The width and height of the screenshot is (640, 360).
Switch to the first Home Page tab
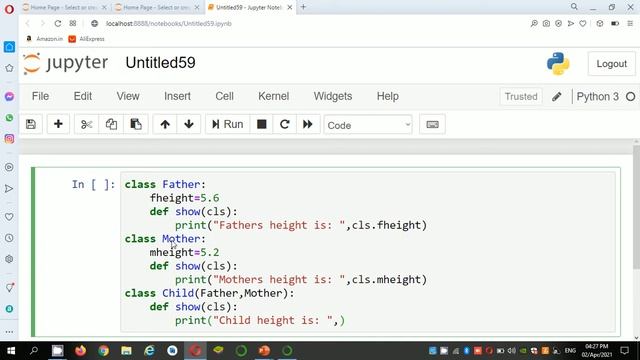point(63,7)
